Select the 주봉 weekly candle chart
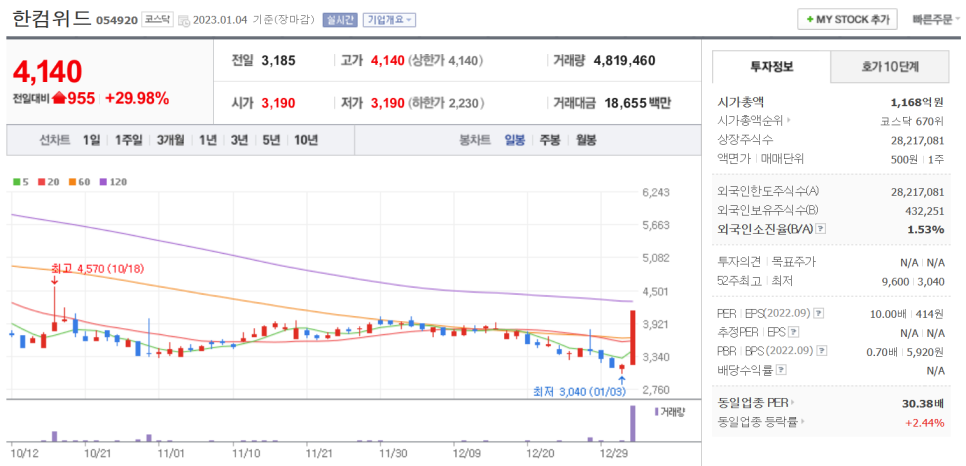Image resolution: width=966 pixels, height=466 pixels. [550, 140]
